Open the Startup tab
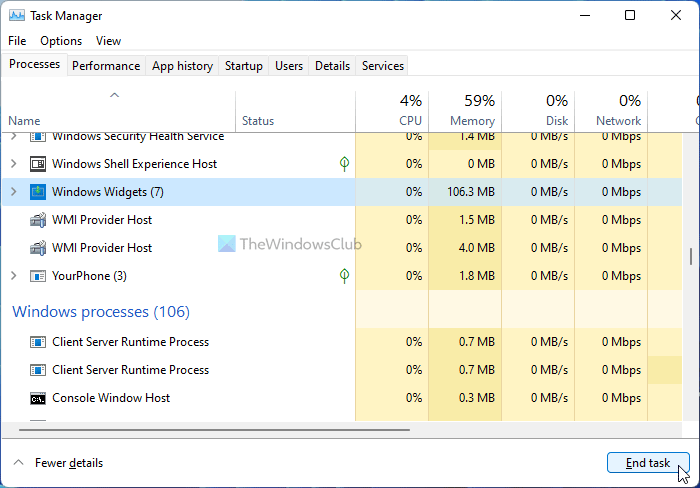The height and width of the screenshot is (488, 700). tap(244, 66)
